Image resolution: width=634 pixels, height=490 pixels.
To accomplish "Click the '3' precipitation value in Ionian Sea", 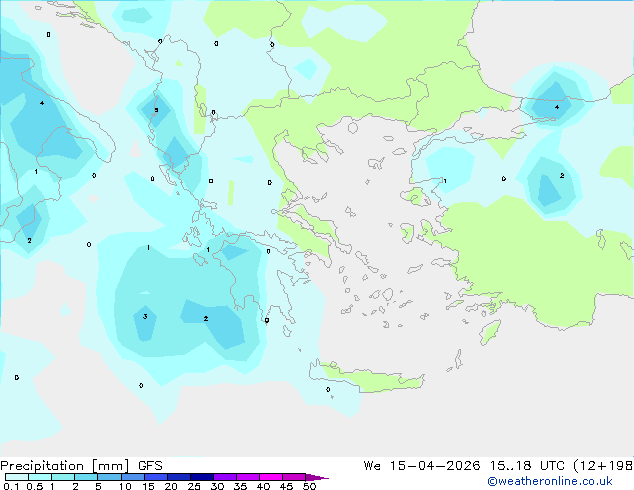I will [x=145, y=316].
